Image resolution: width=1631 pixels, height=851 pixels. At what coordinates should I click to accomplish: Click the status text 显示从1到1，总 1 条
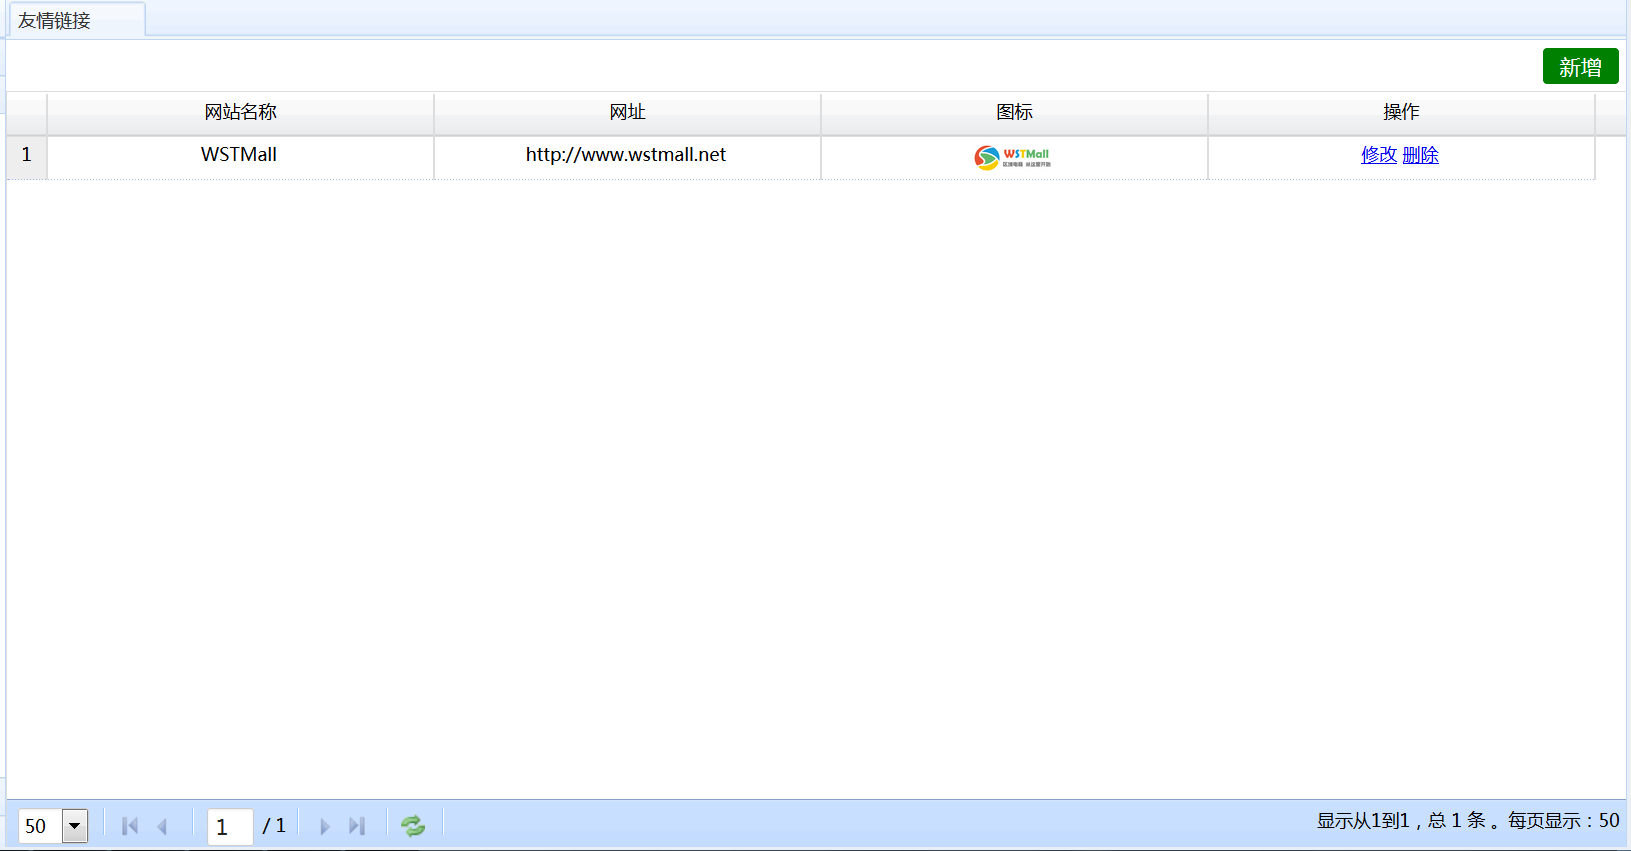1401,821
